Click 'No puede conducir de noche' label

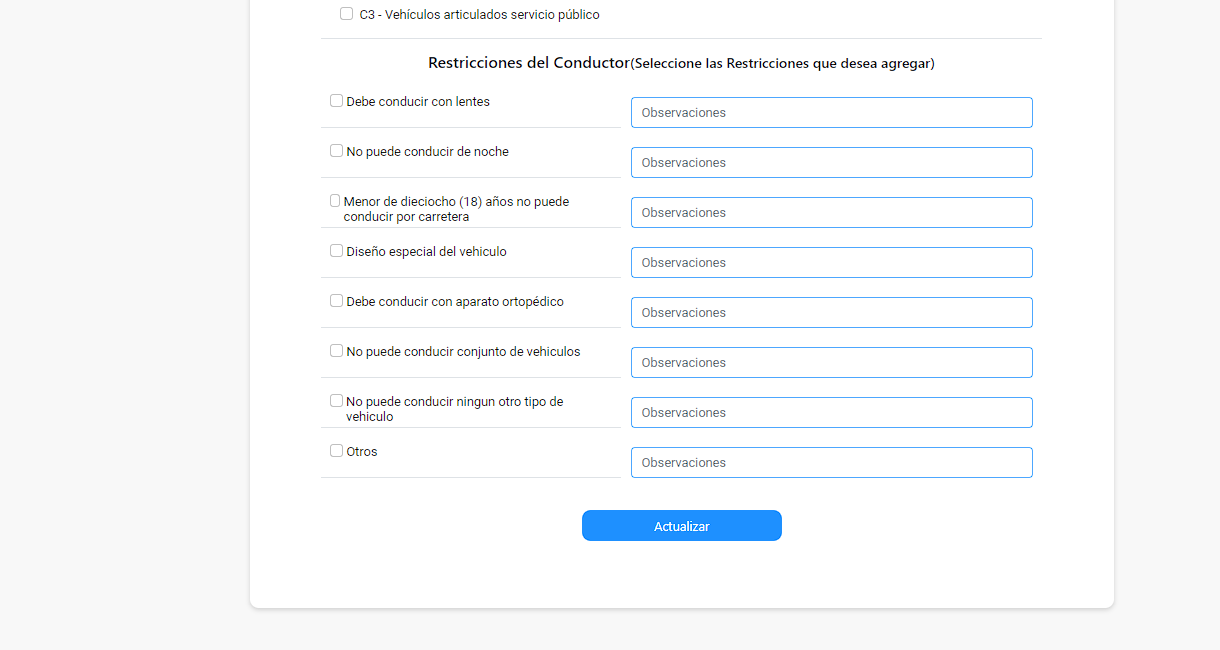tap(427, 152)
